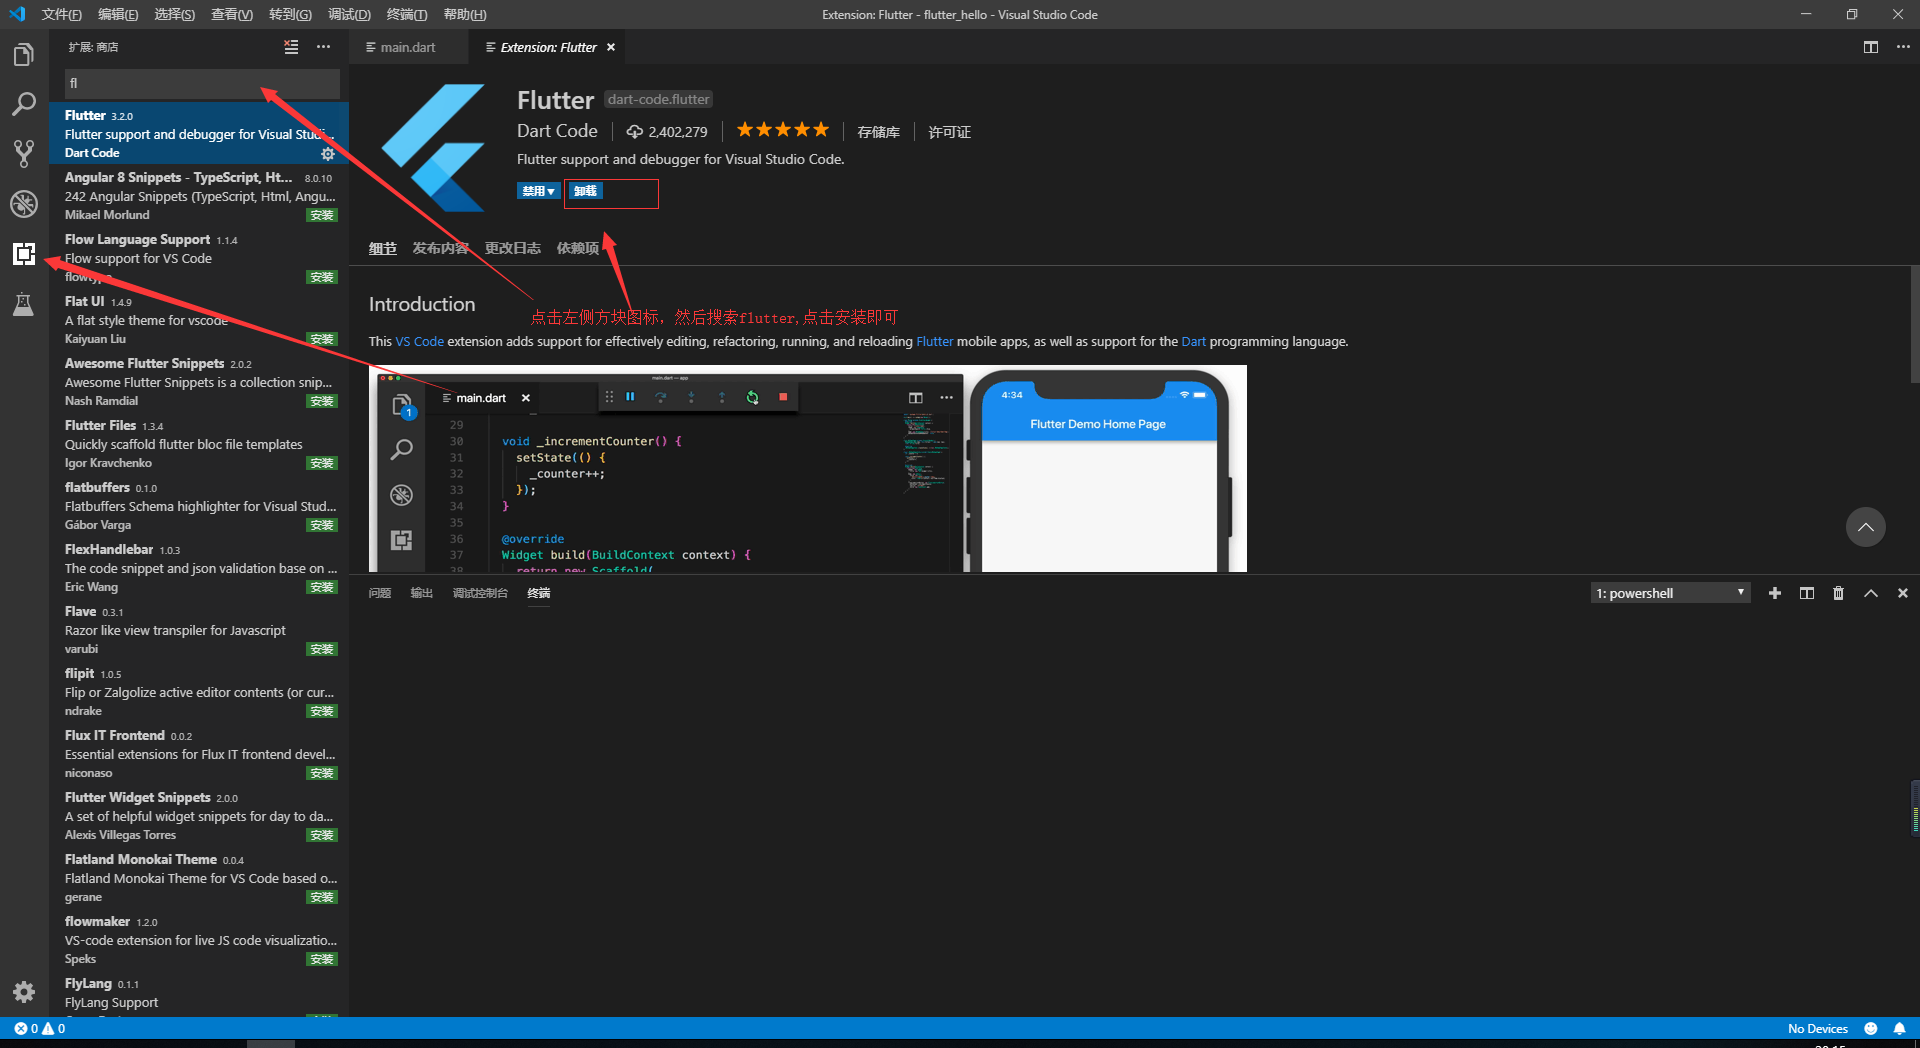Click the five-star rating of Flutter
The image size is (1920, 1048).
tap(783, 130)
